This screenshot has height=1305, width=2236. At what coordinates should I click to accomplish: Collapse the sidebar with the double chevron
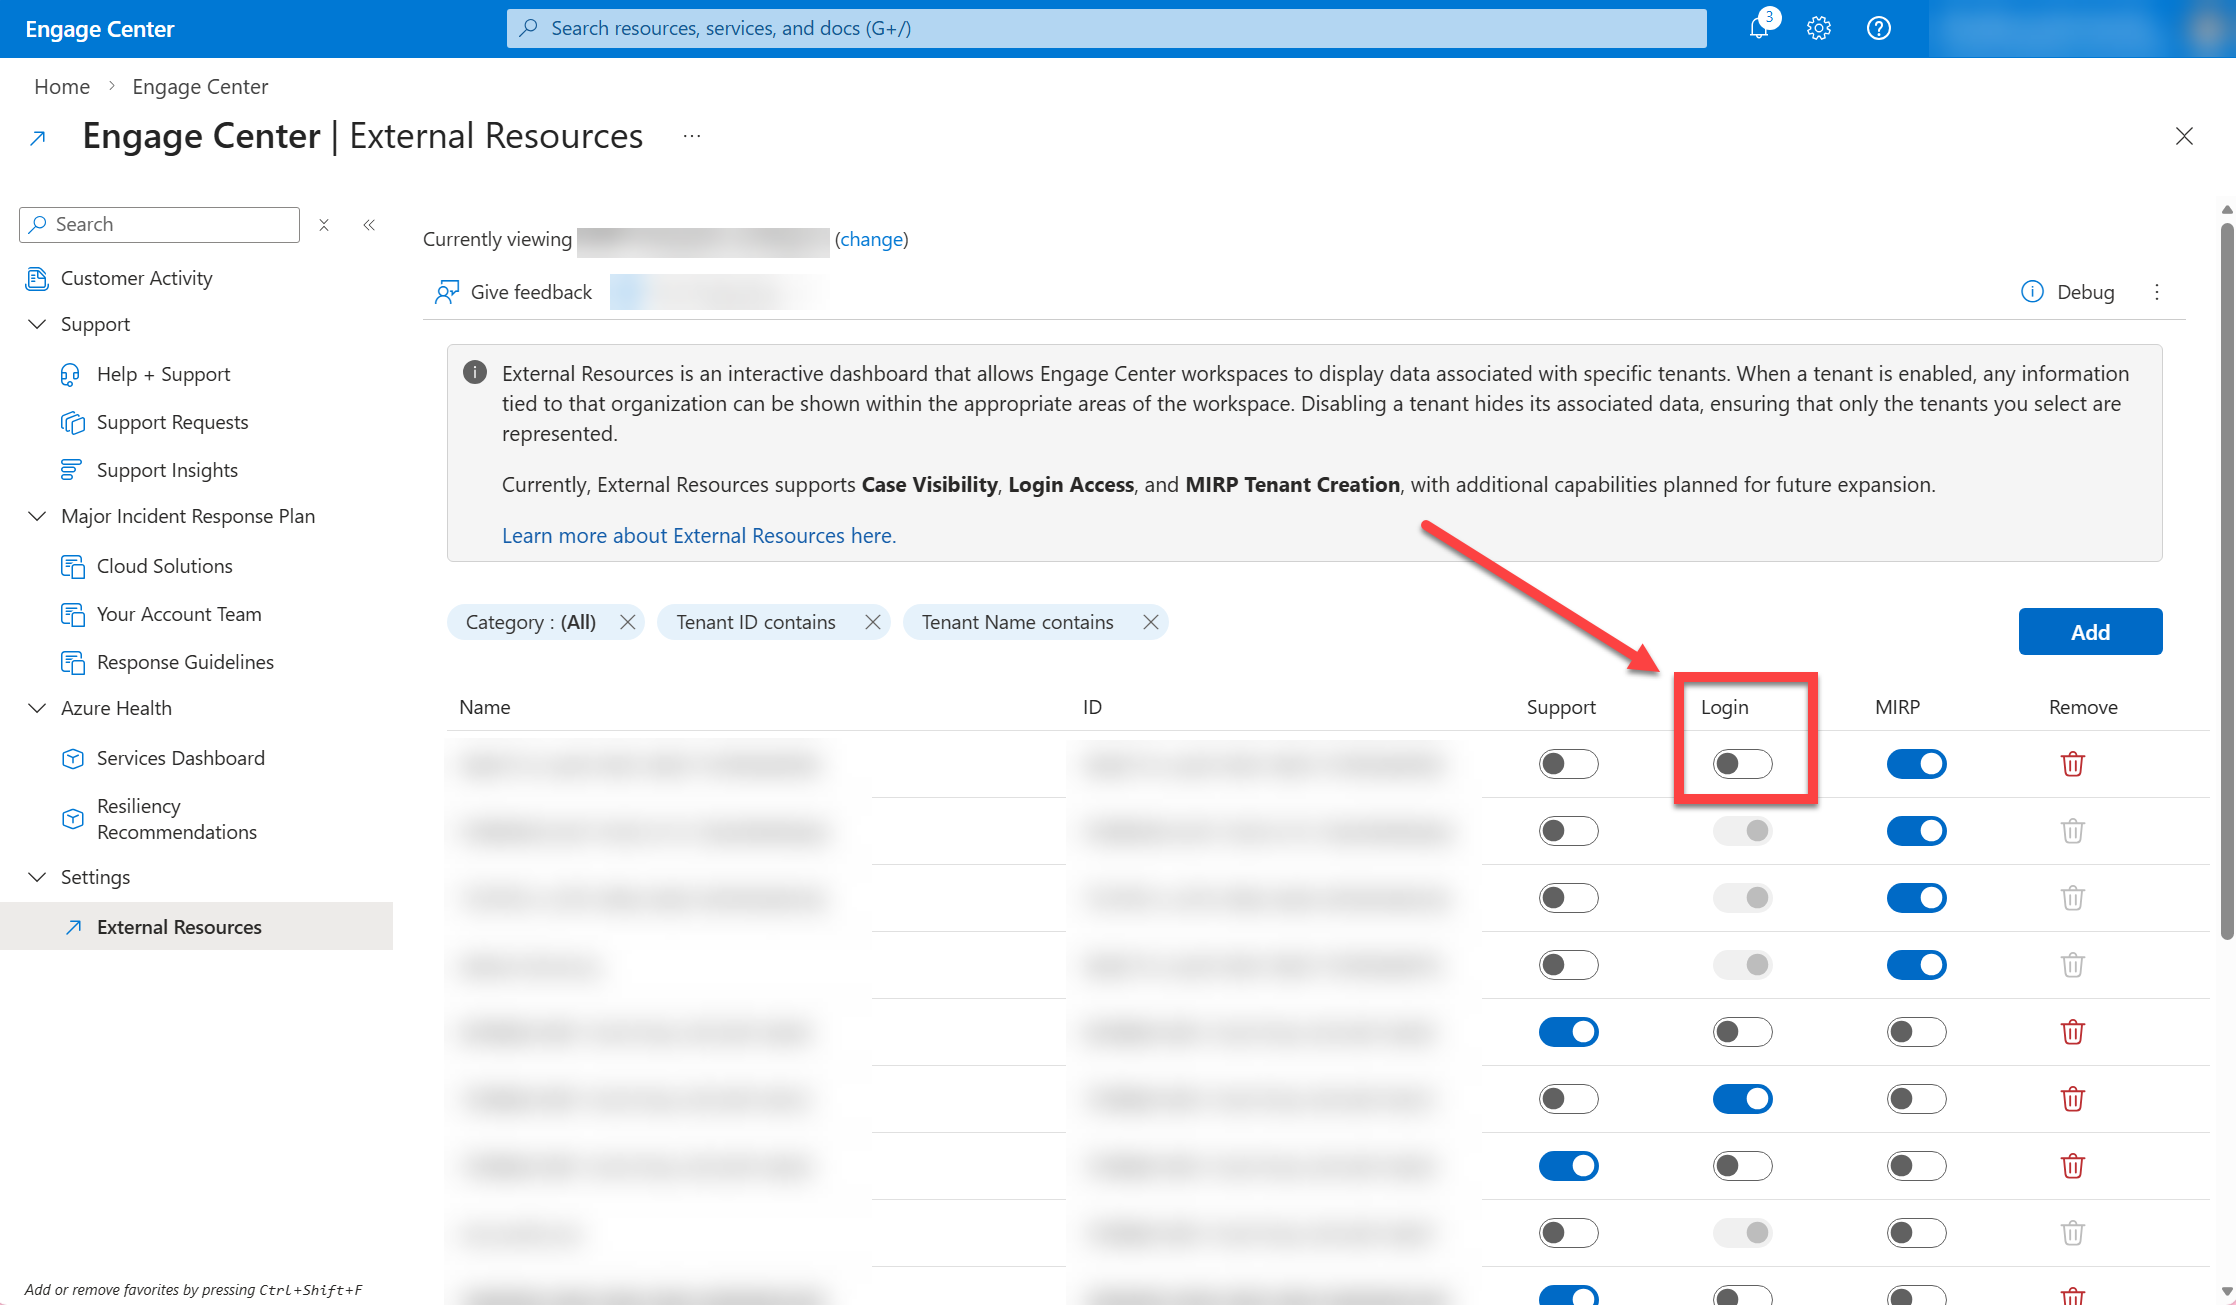(369, 225)
